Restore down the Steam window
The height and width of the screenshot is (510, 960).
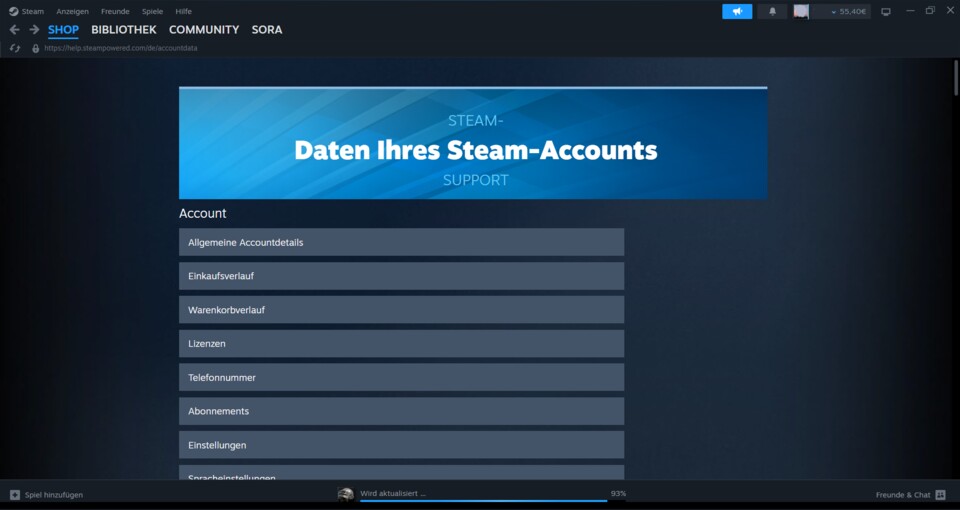pyautogui.click(x=930, y=10)
